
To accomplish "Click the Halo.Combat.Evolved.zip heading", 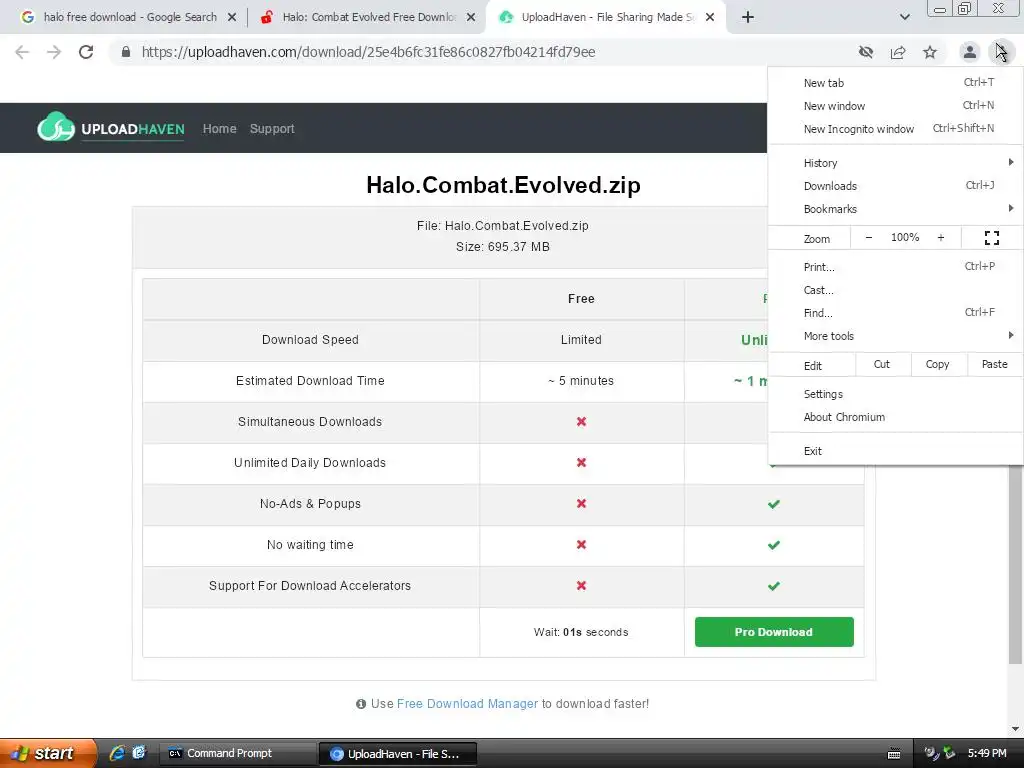I will pos(504,185).
